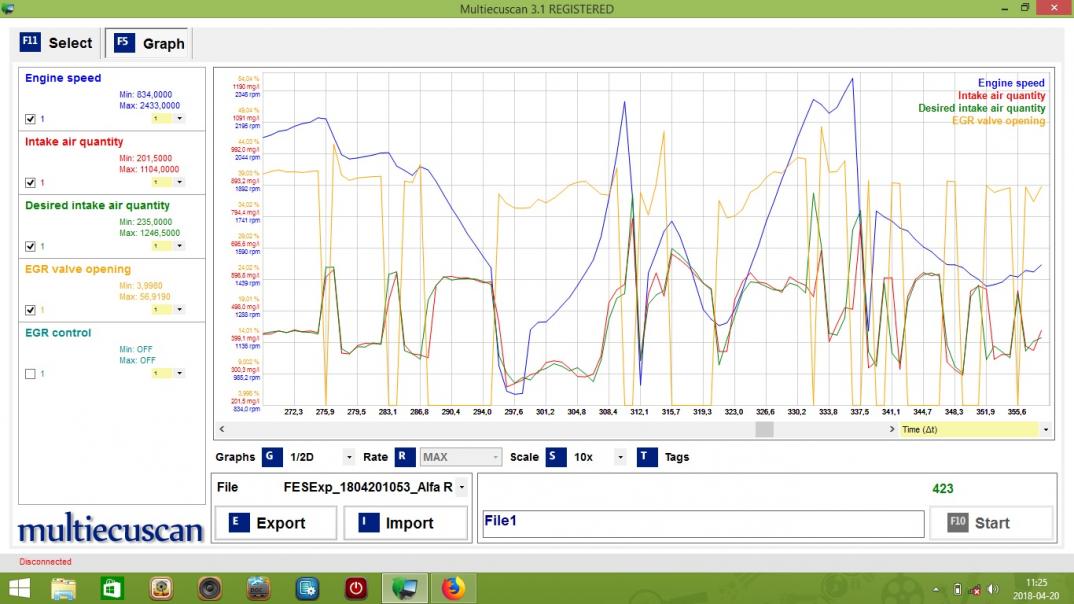
Task: Uncheck the Engine speed checkbox
Action: coord(30,119)
